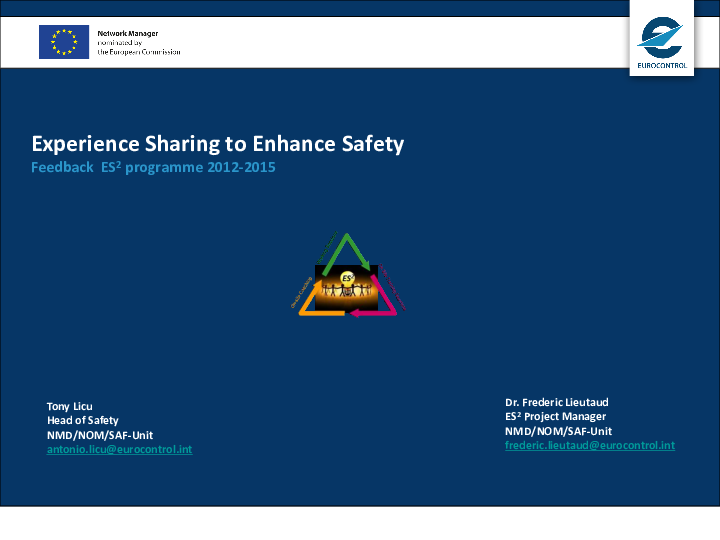Click the nominated by European Commission text
This screenshot has width=720, height=540.
(138, 47)
